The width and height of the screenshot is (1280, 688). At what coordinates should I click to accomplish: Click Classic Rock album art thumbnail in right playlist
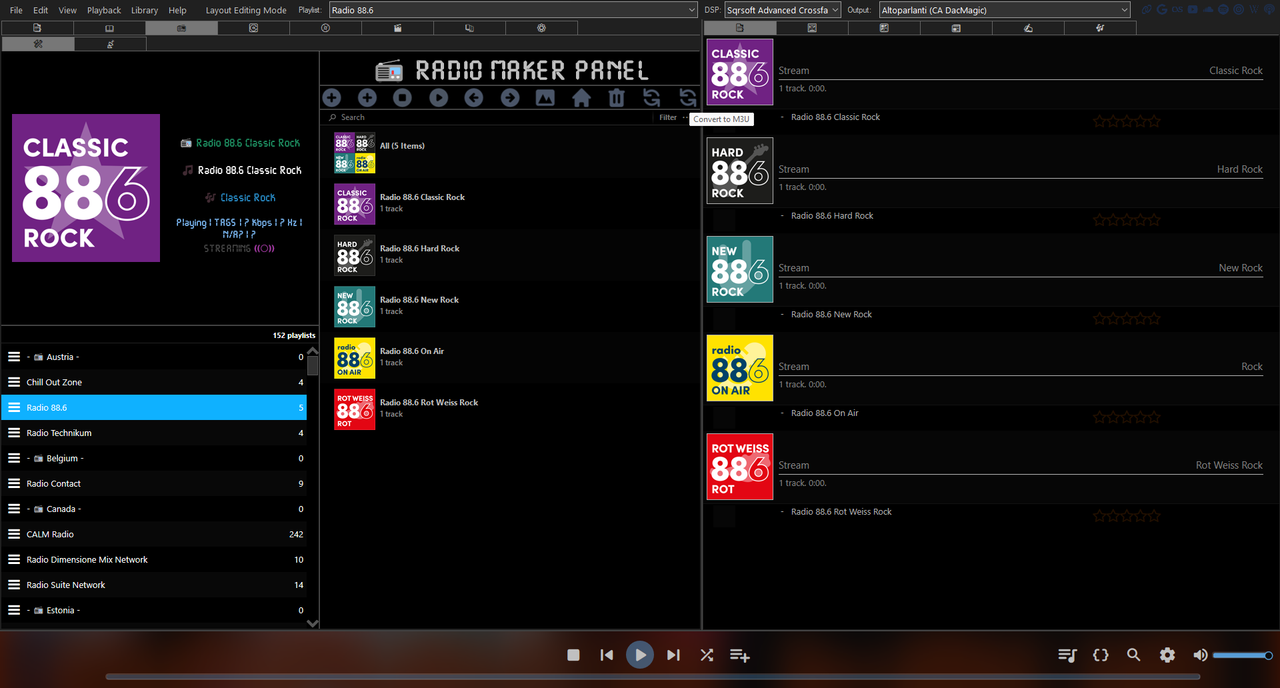point(740,72)
